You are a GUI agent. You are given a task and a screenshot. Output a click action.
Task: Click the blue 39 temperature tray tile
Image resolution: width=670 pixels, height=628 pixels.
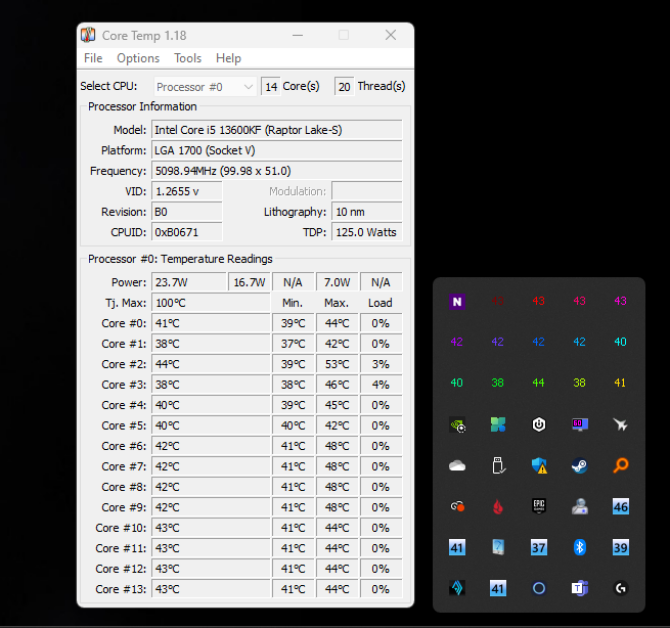click(x=620, y=547)
